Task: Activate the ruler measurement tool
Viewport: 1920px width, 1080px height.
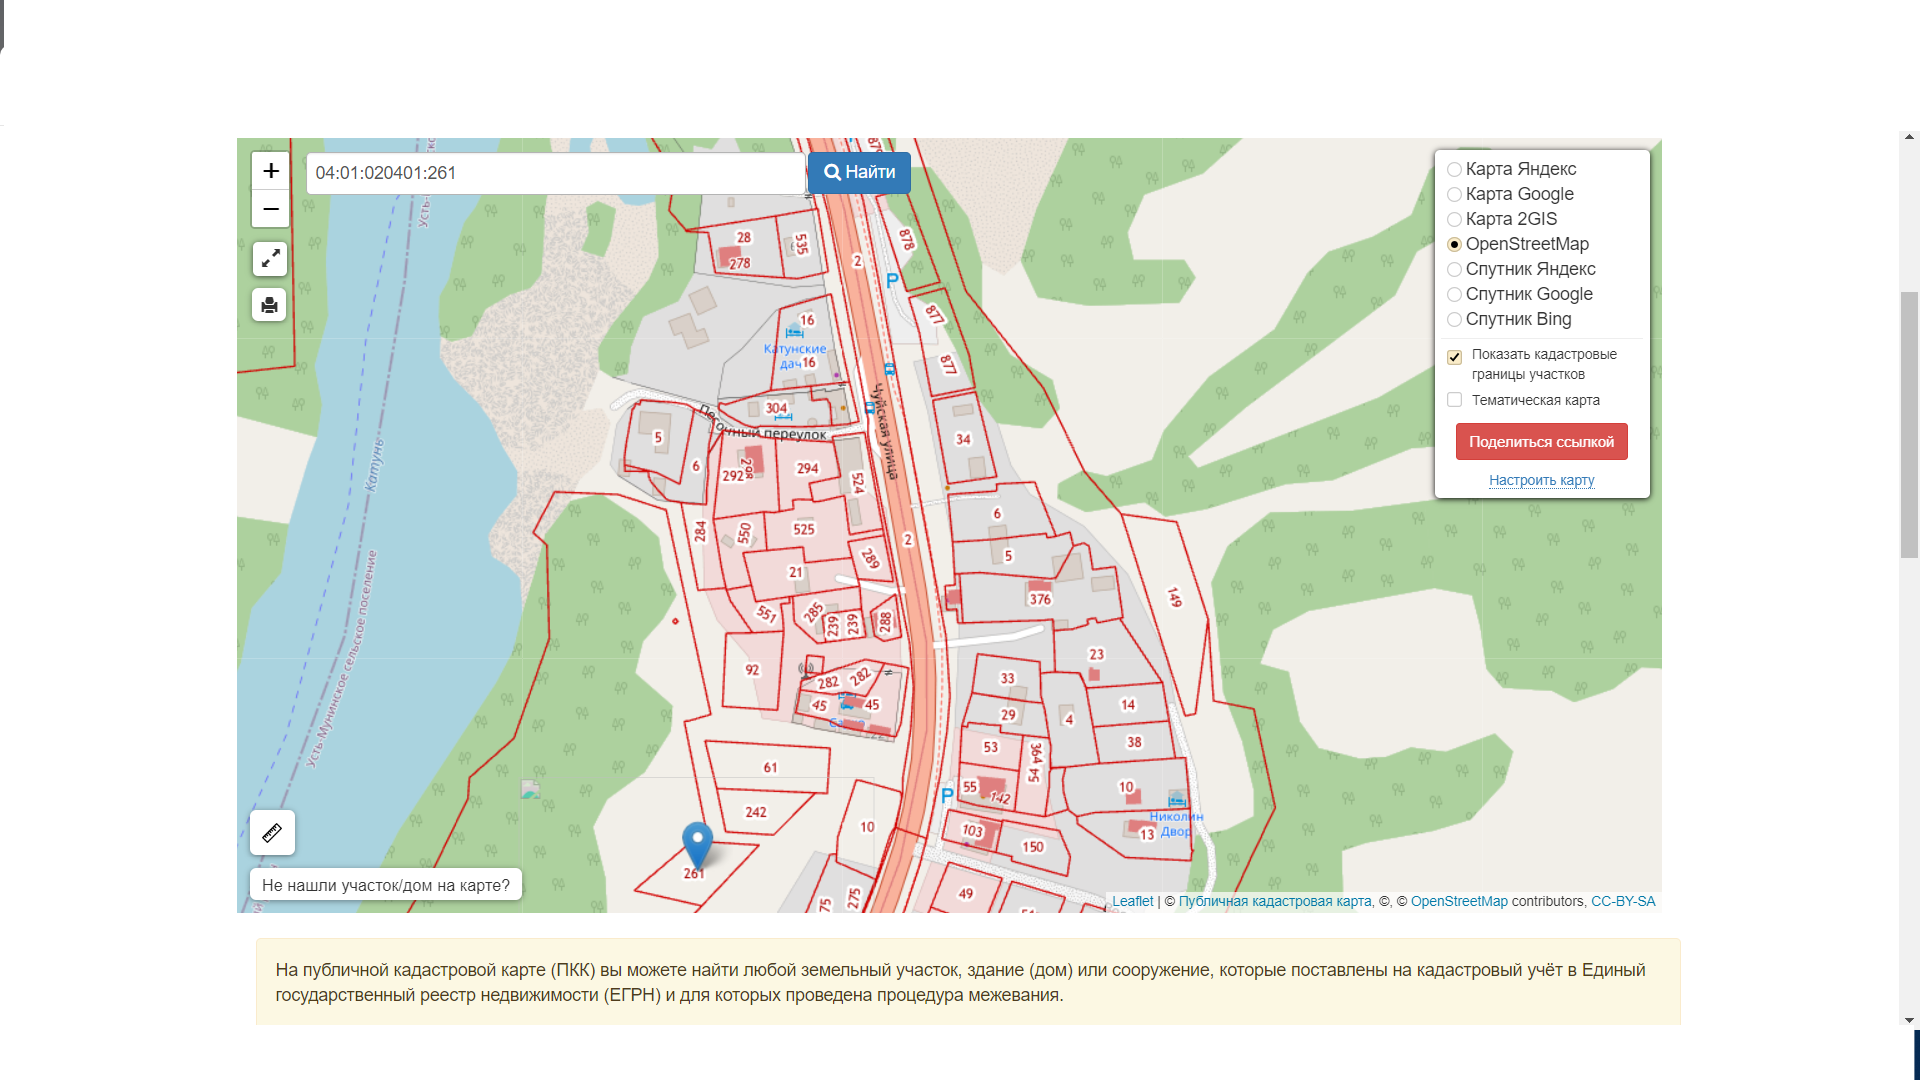Action: [272, 832]
